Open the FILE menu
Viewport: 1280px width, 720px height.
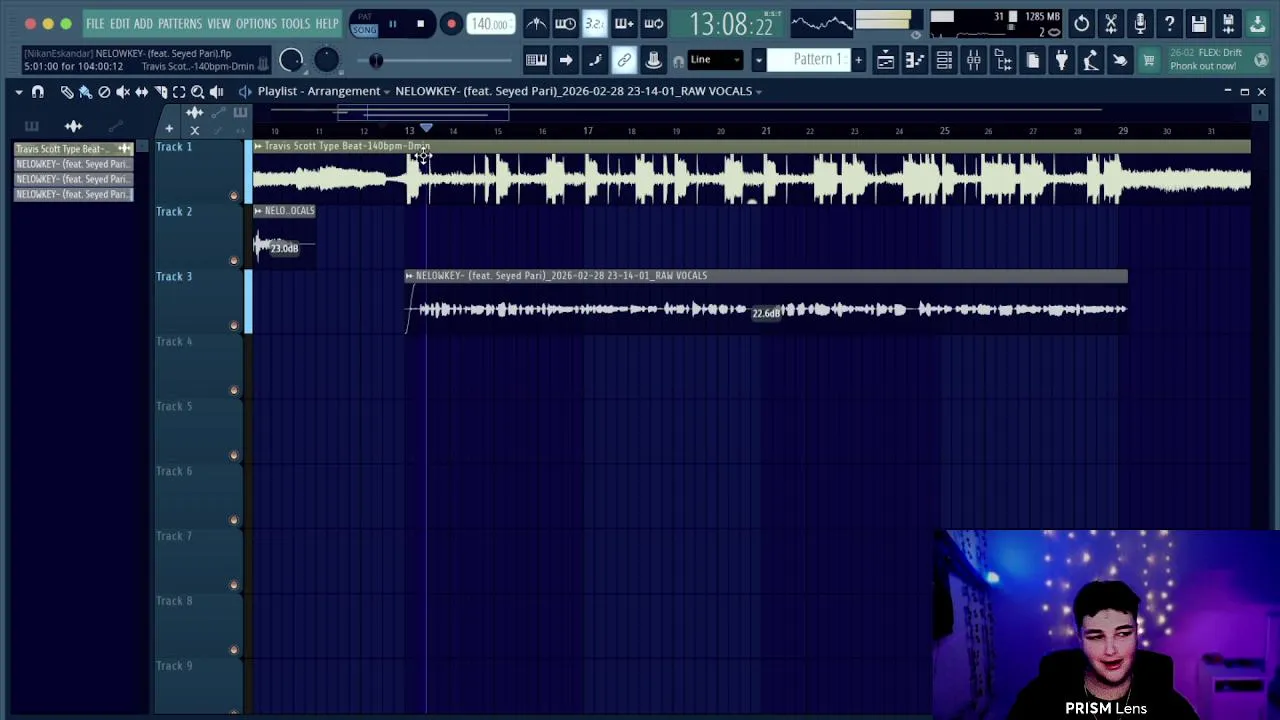pos(95,23)
